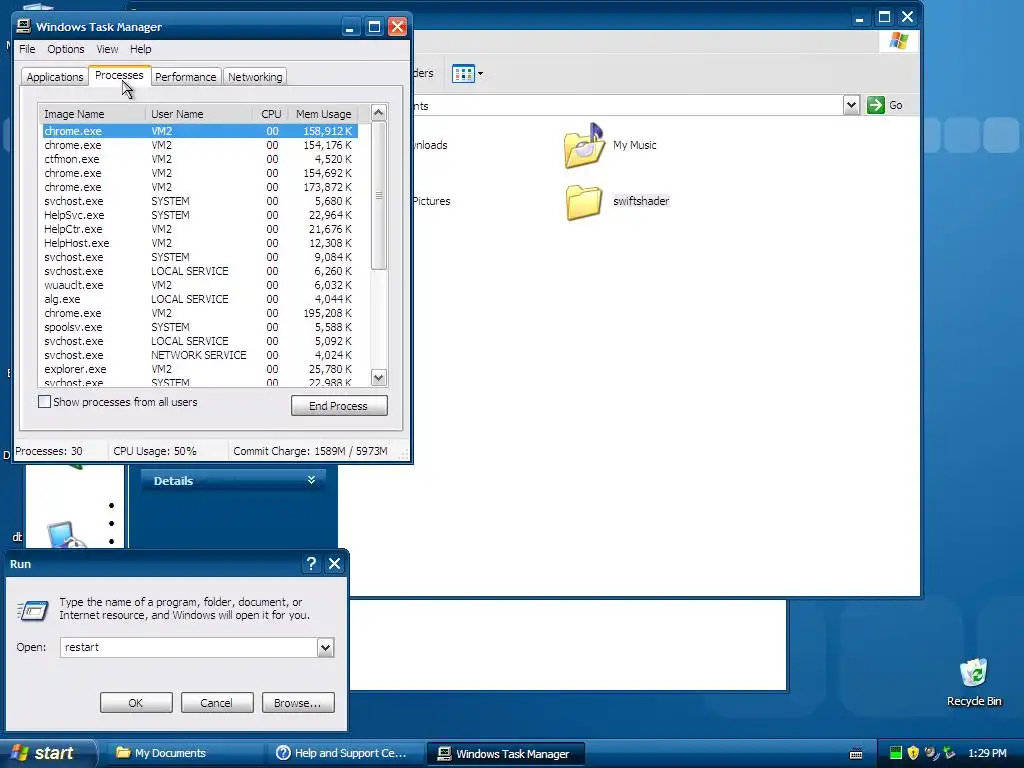Select the ctfmon.exe process row

tap(199, 159)
